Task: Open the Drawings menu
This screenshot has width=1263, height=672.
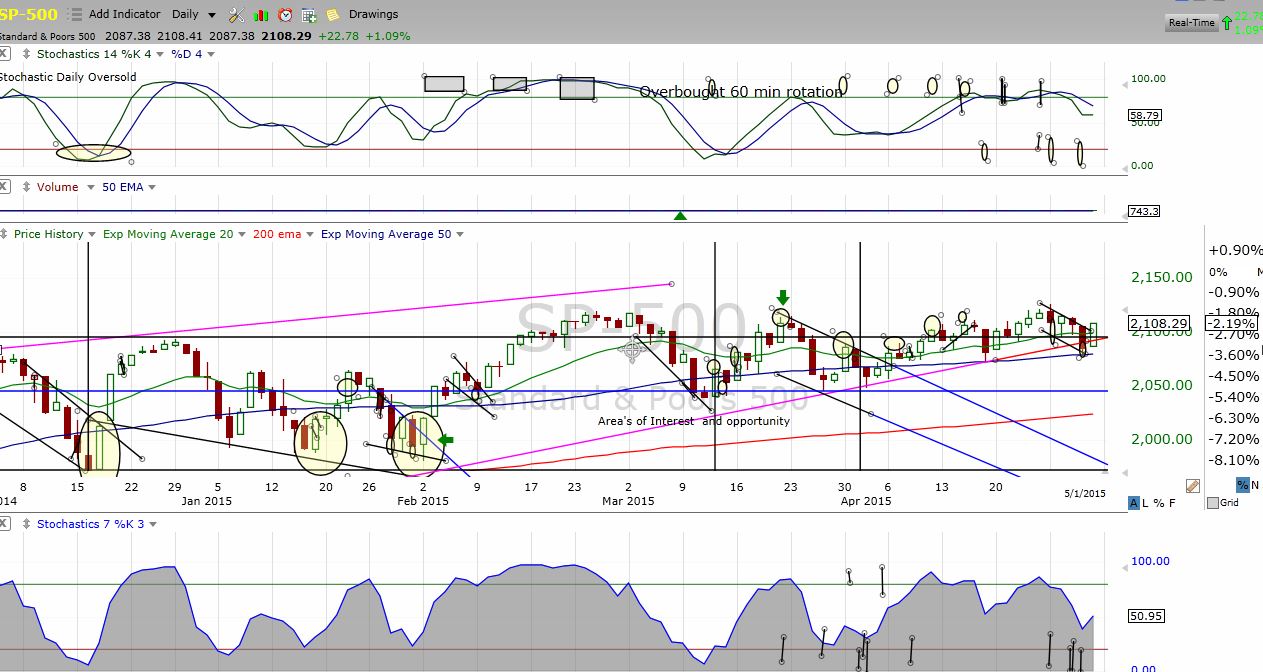Action: pos(373,14)
